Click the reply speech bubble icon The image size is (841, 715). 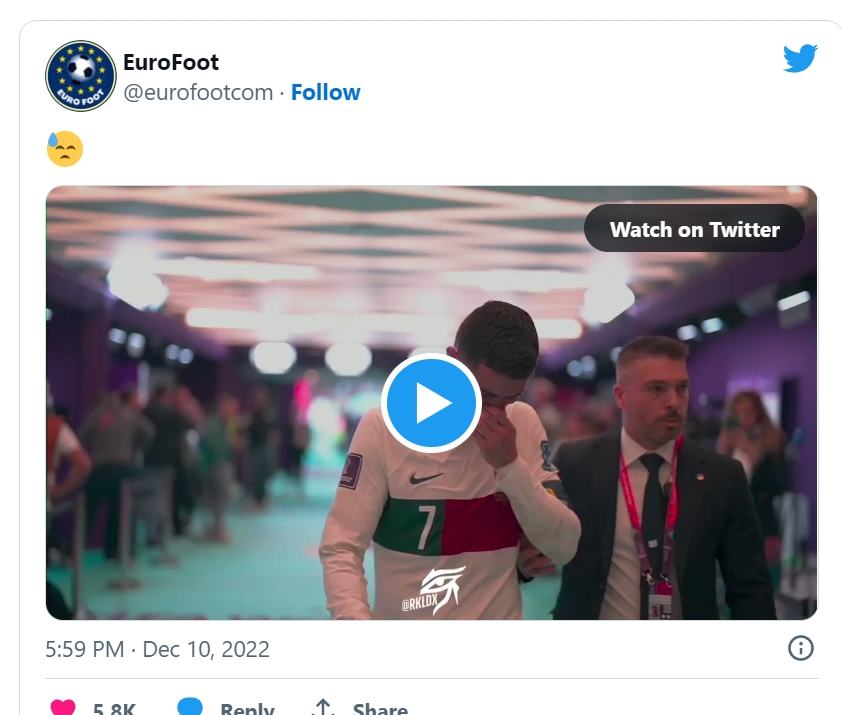click(190, 707)
